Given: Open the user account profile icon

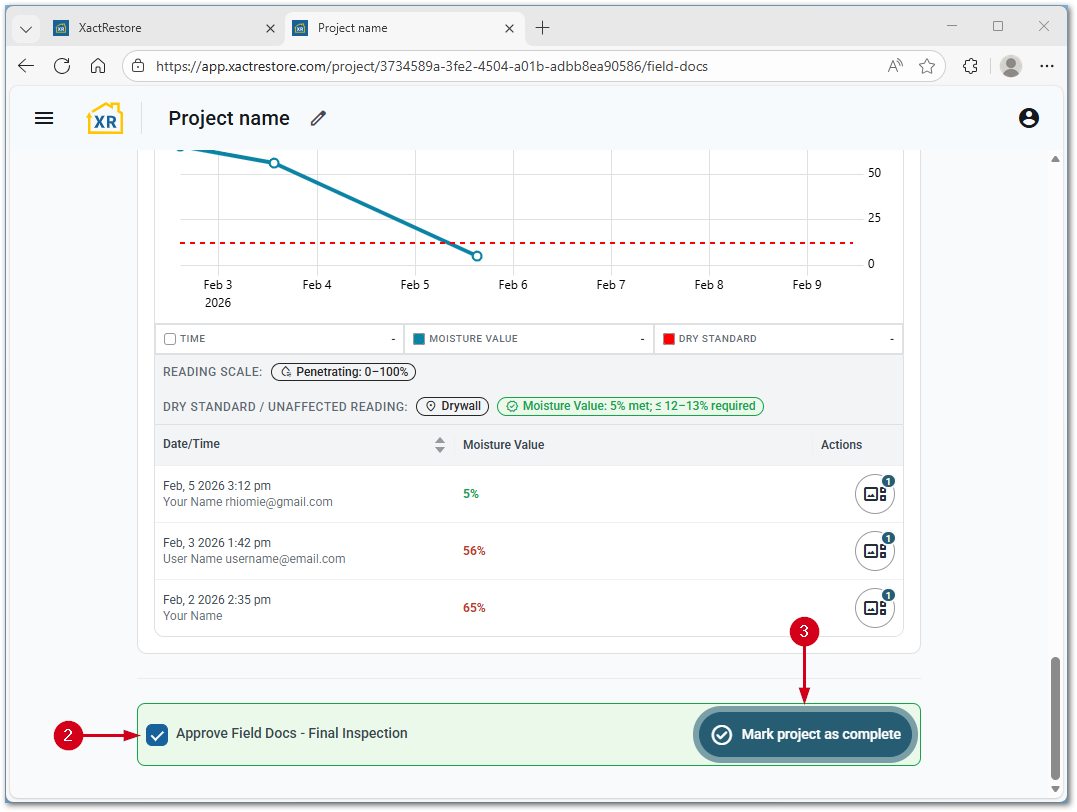Looking at the screenshot, I should tap(1028, 118).
